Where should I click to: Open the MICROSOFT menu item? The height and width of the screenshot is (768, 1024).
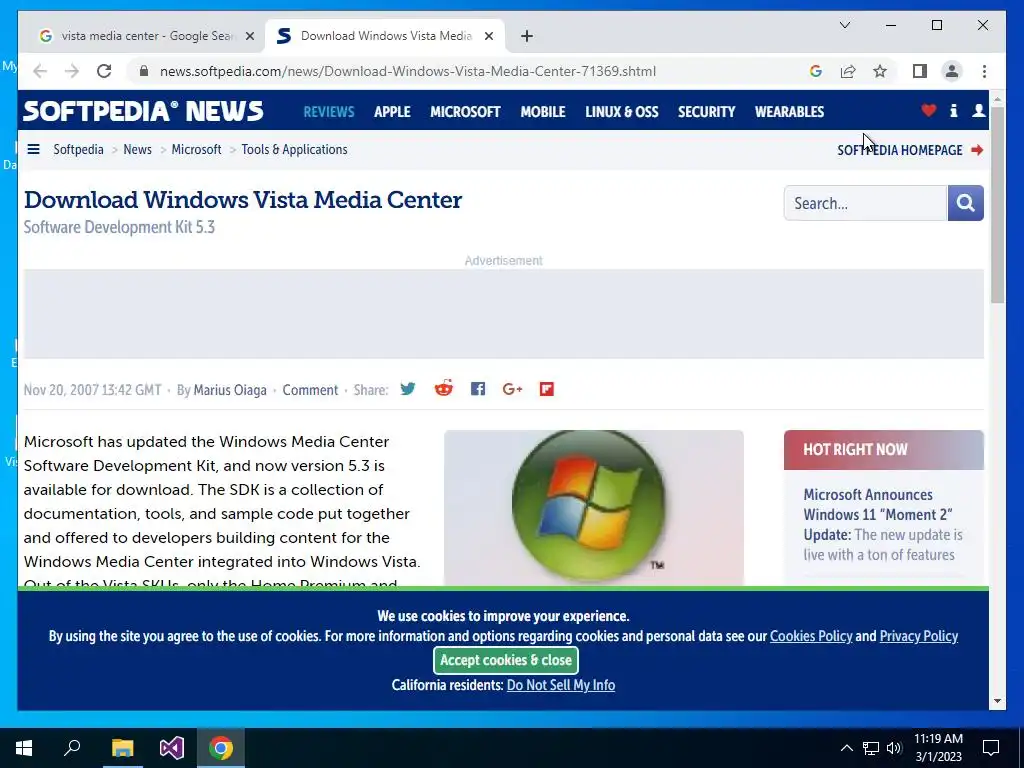tap(465, 112)
